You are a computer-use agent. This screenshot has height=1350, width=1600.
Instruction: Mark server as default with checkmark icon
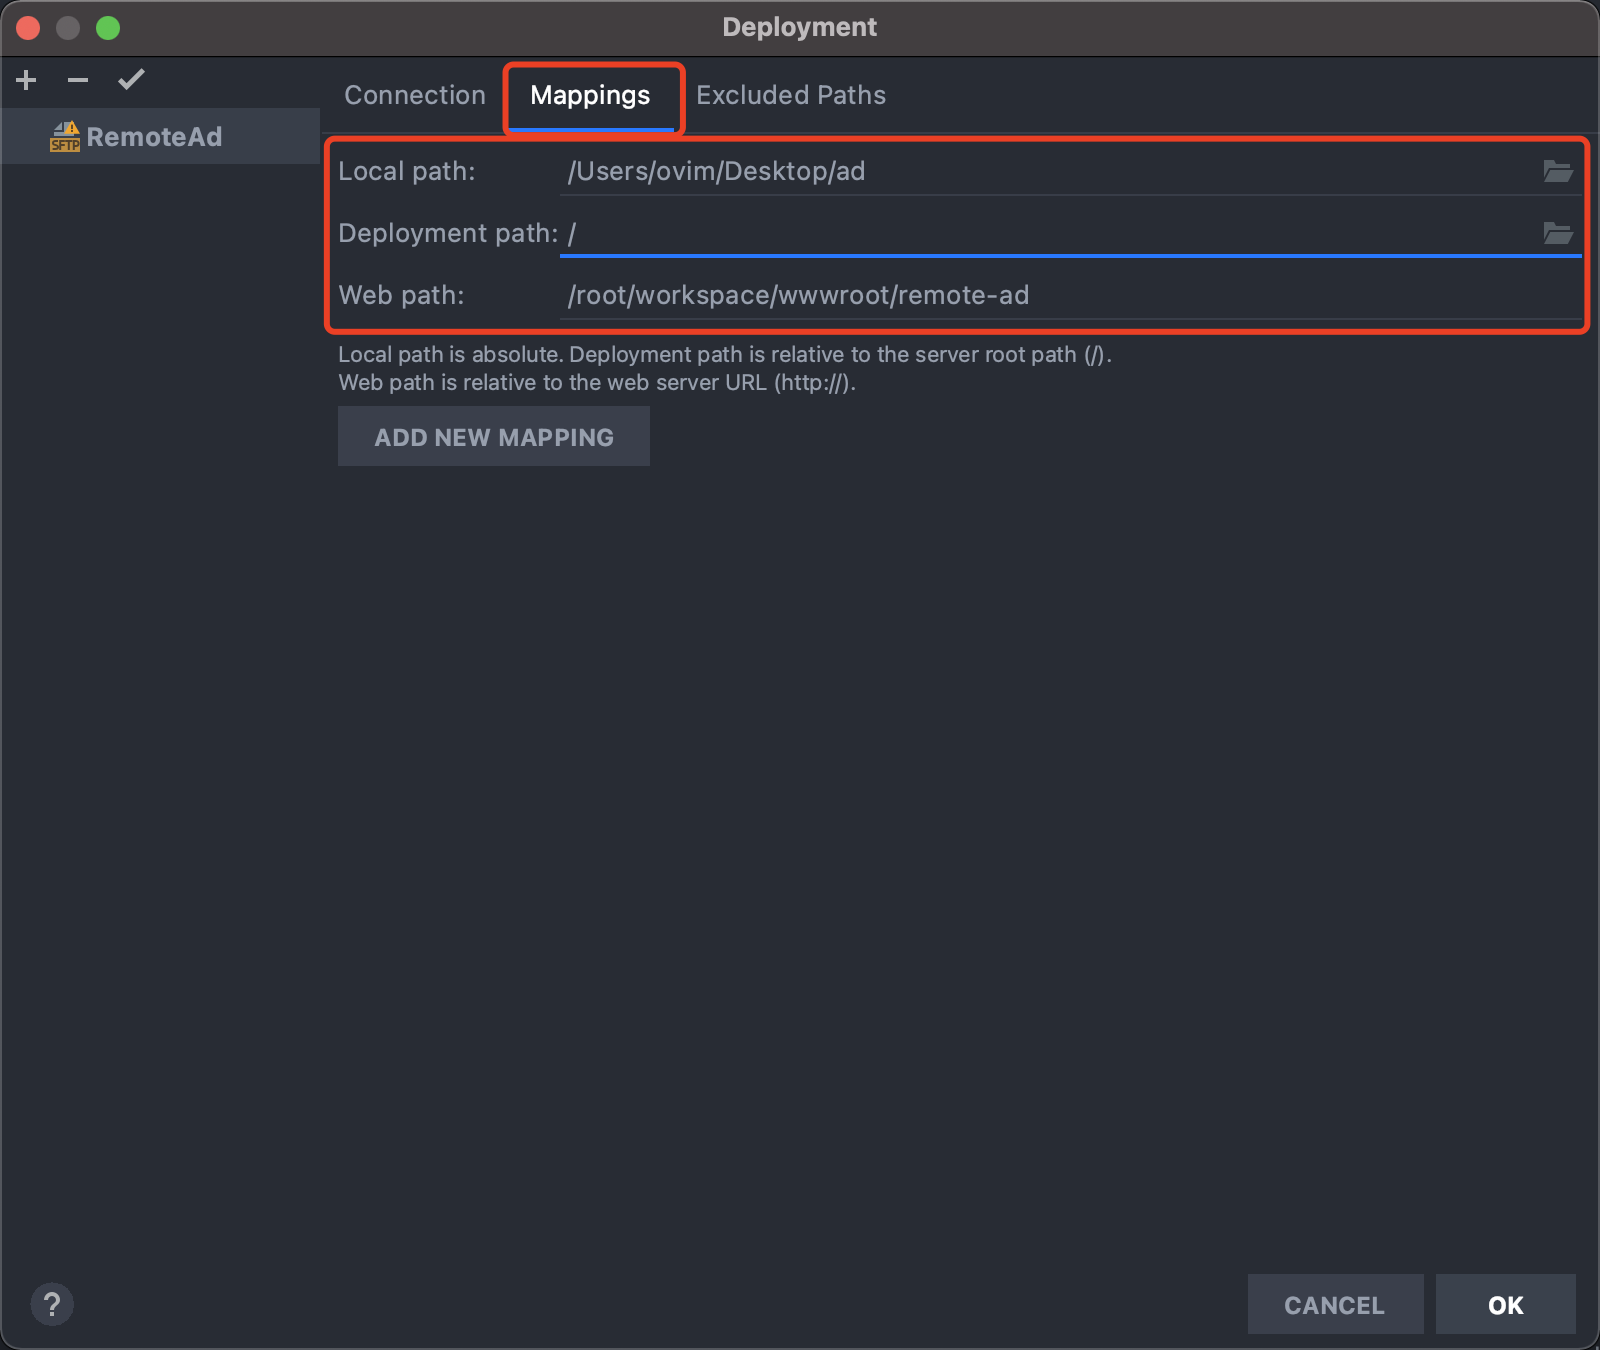[x=131, y=80]
